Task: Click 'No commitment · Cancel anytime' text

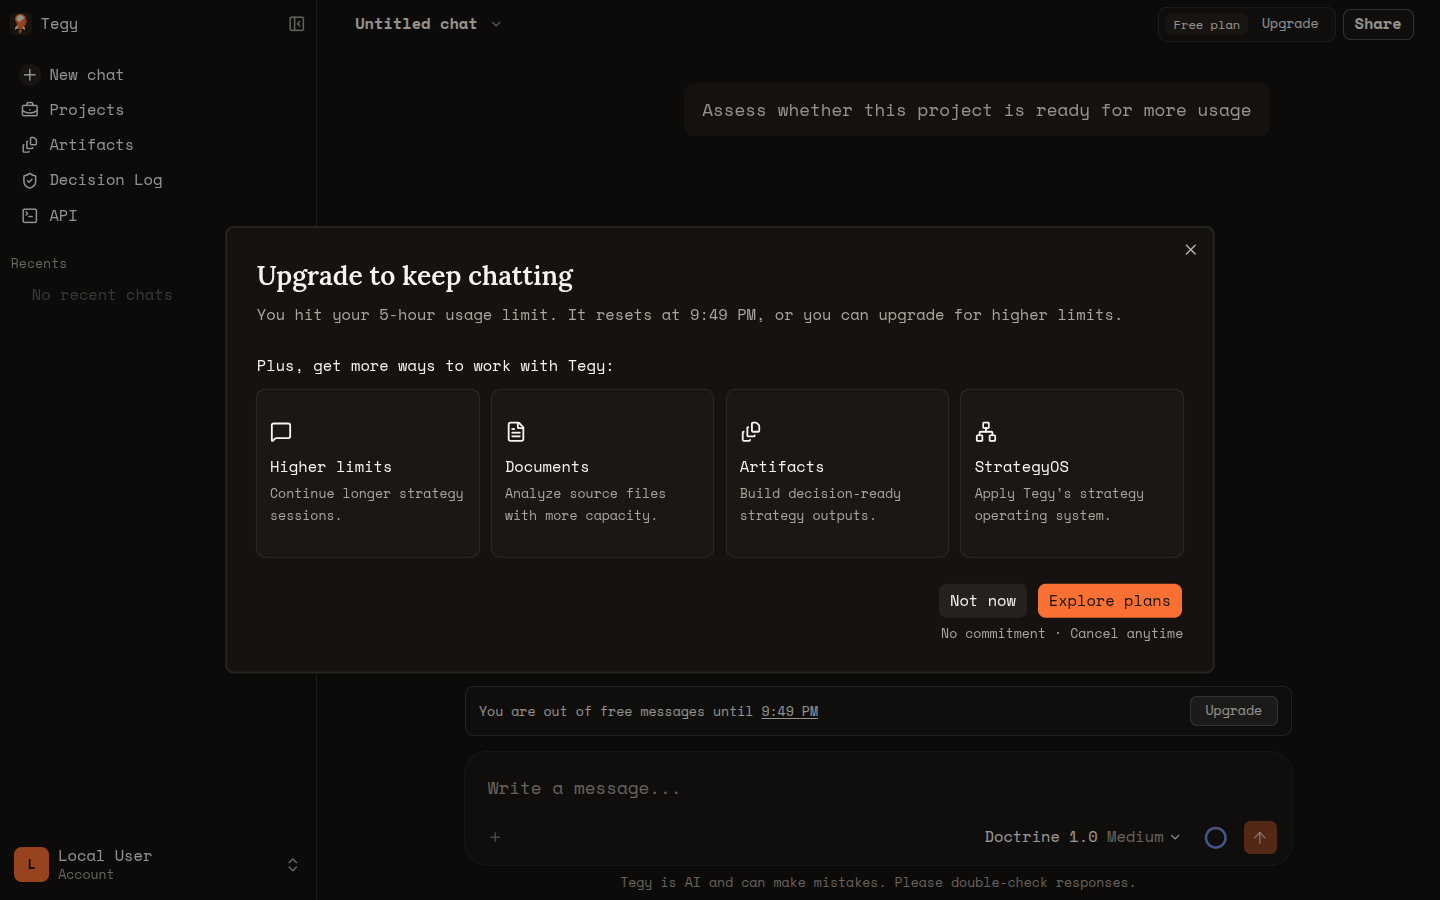Action: click(1062, 634)
